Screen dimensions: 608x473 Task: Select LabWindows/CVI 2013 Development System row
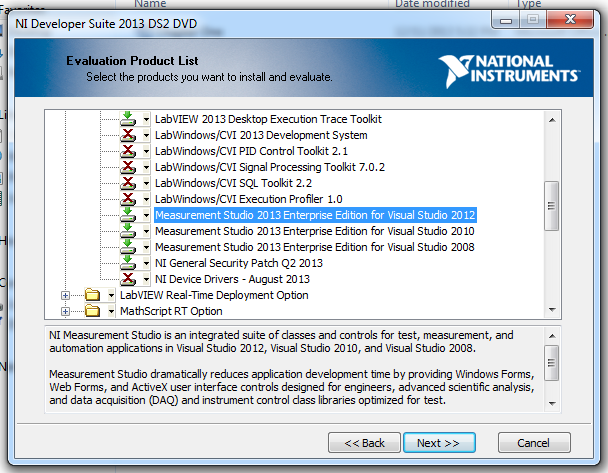point(261,135)
